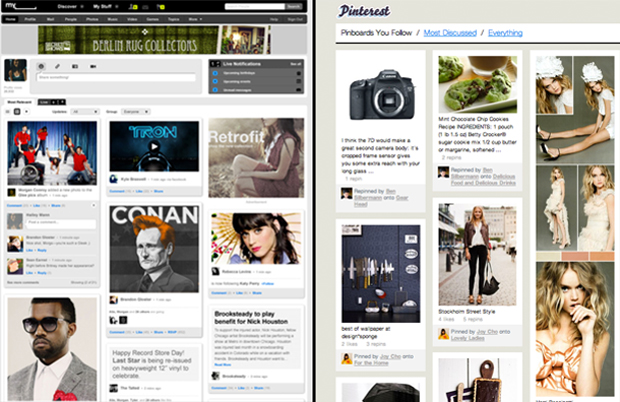Click Help in the Myspace navigation bar
This screenshot has height=402, width=620.
[274, 19]
